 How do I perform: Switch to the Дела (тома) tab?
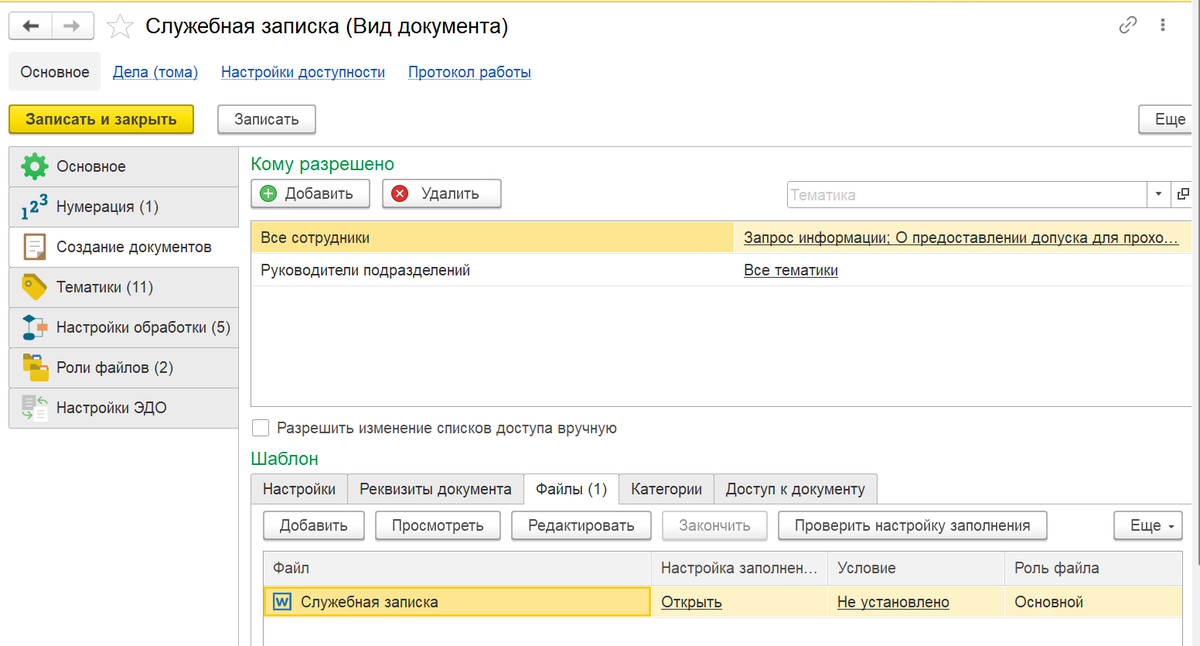[x=155, y=72]
